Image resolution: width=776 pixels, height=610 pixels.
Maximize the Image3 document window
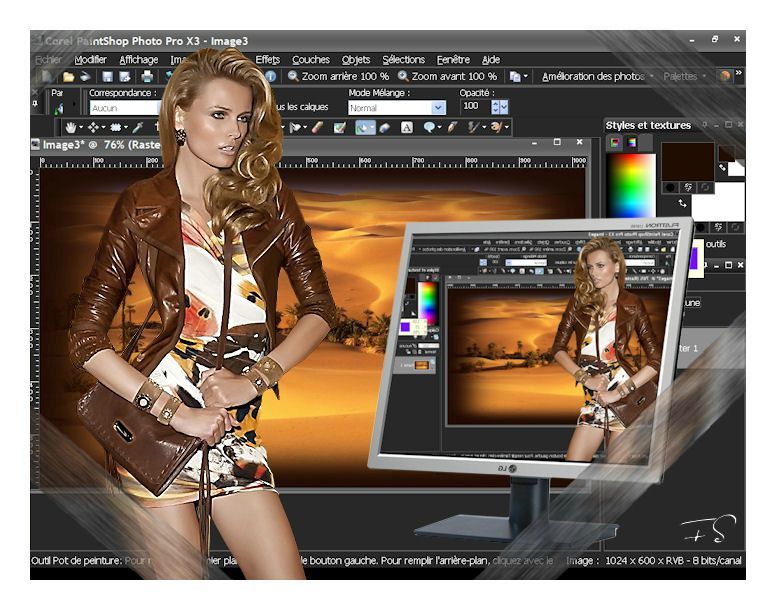pos(557,142)
